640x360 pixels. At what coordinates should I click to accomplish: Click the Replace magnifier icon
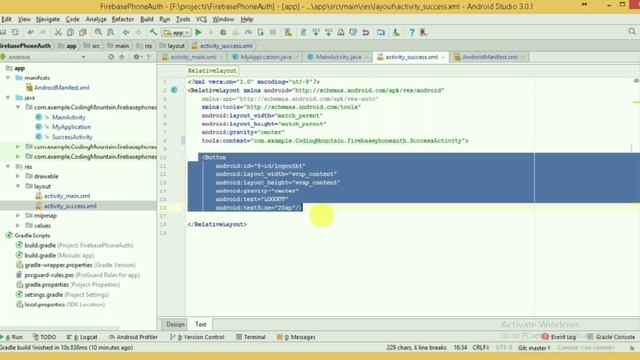click(x=110, y=32)
